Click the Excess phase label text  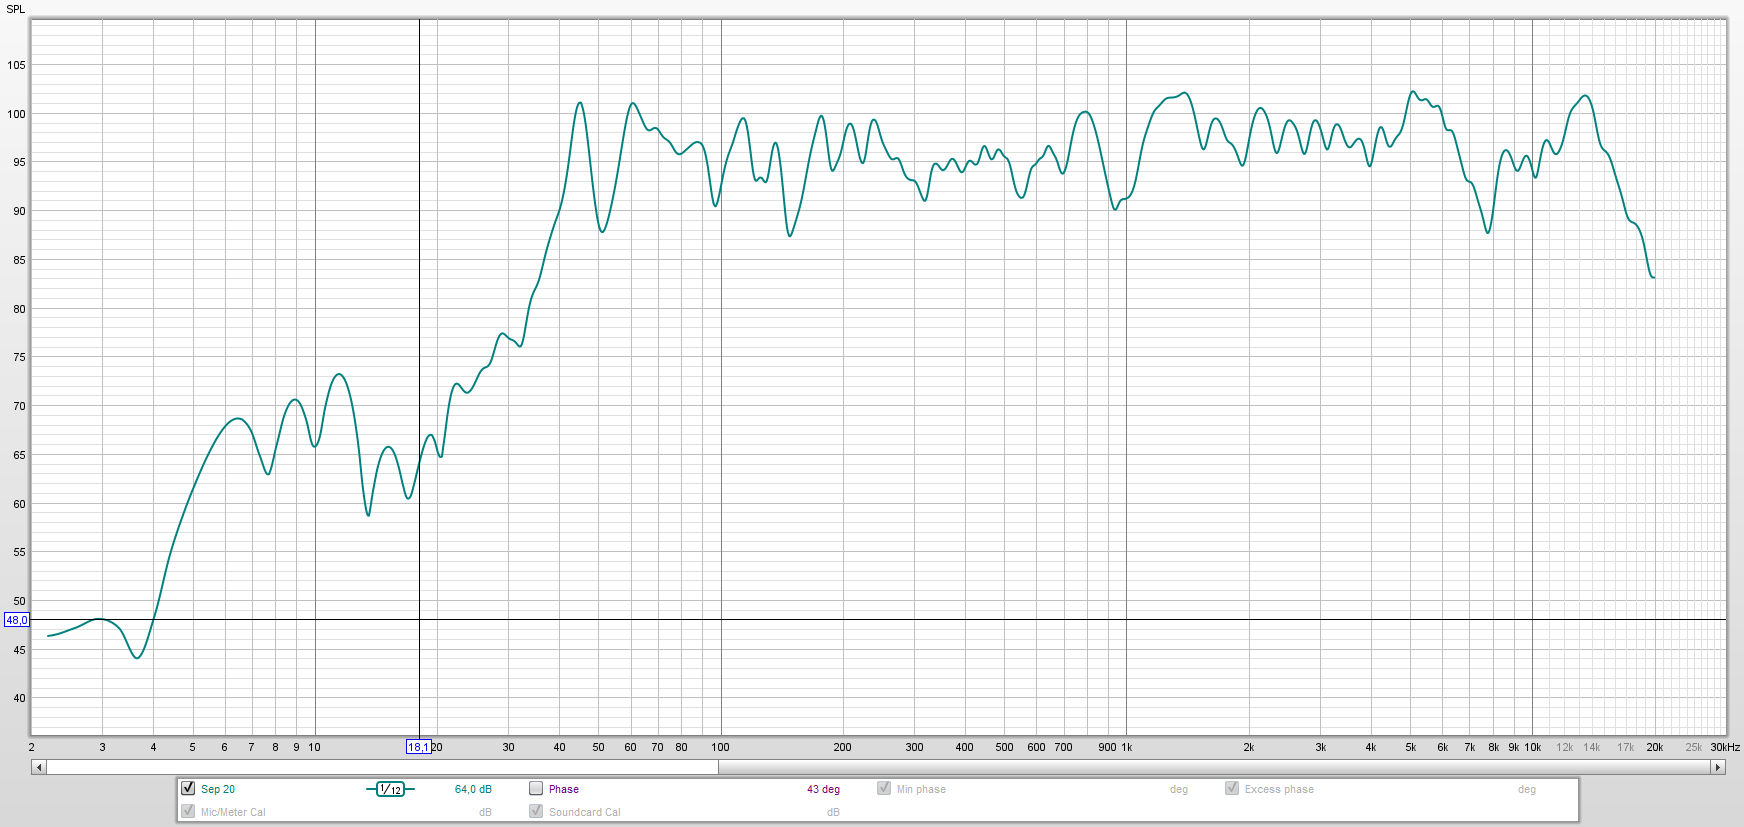pos(1279,789)
